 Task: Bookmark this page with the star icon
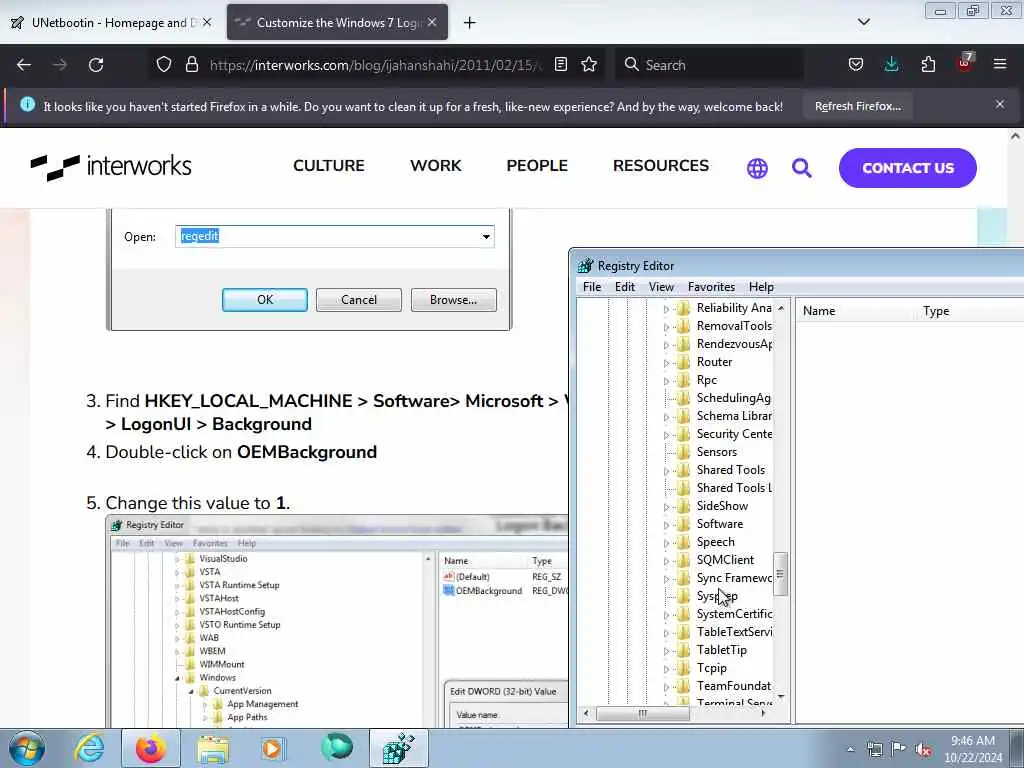coord(589,64)
